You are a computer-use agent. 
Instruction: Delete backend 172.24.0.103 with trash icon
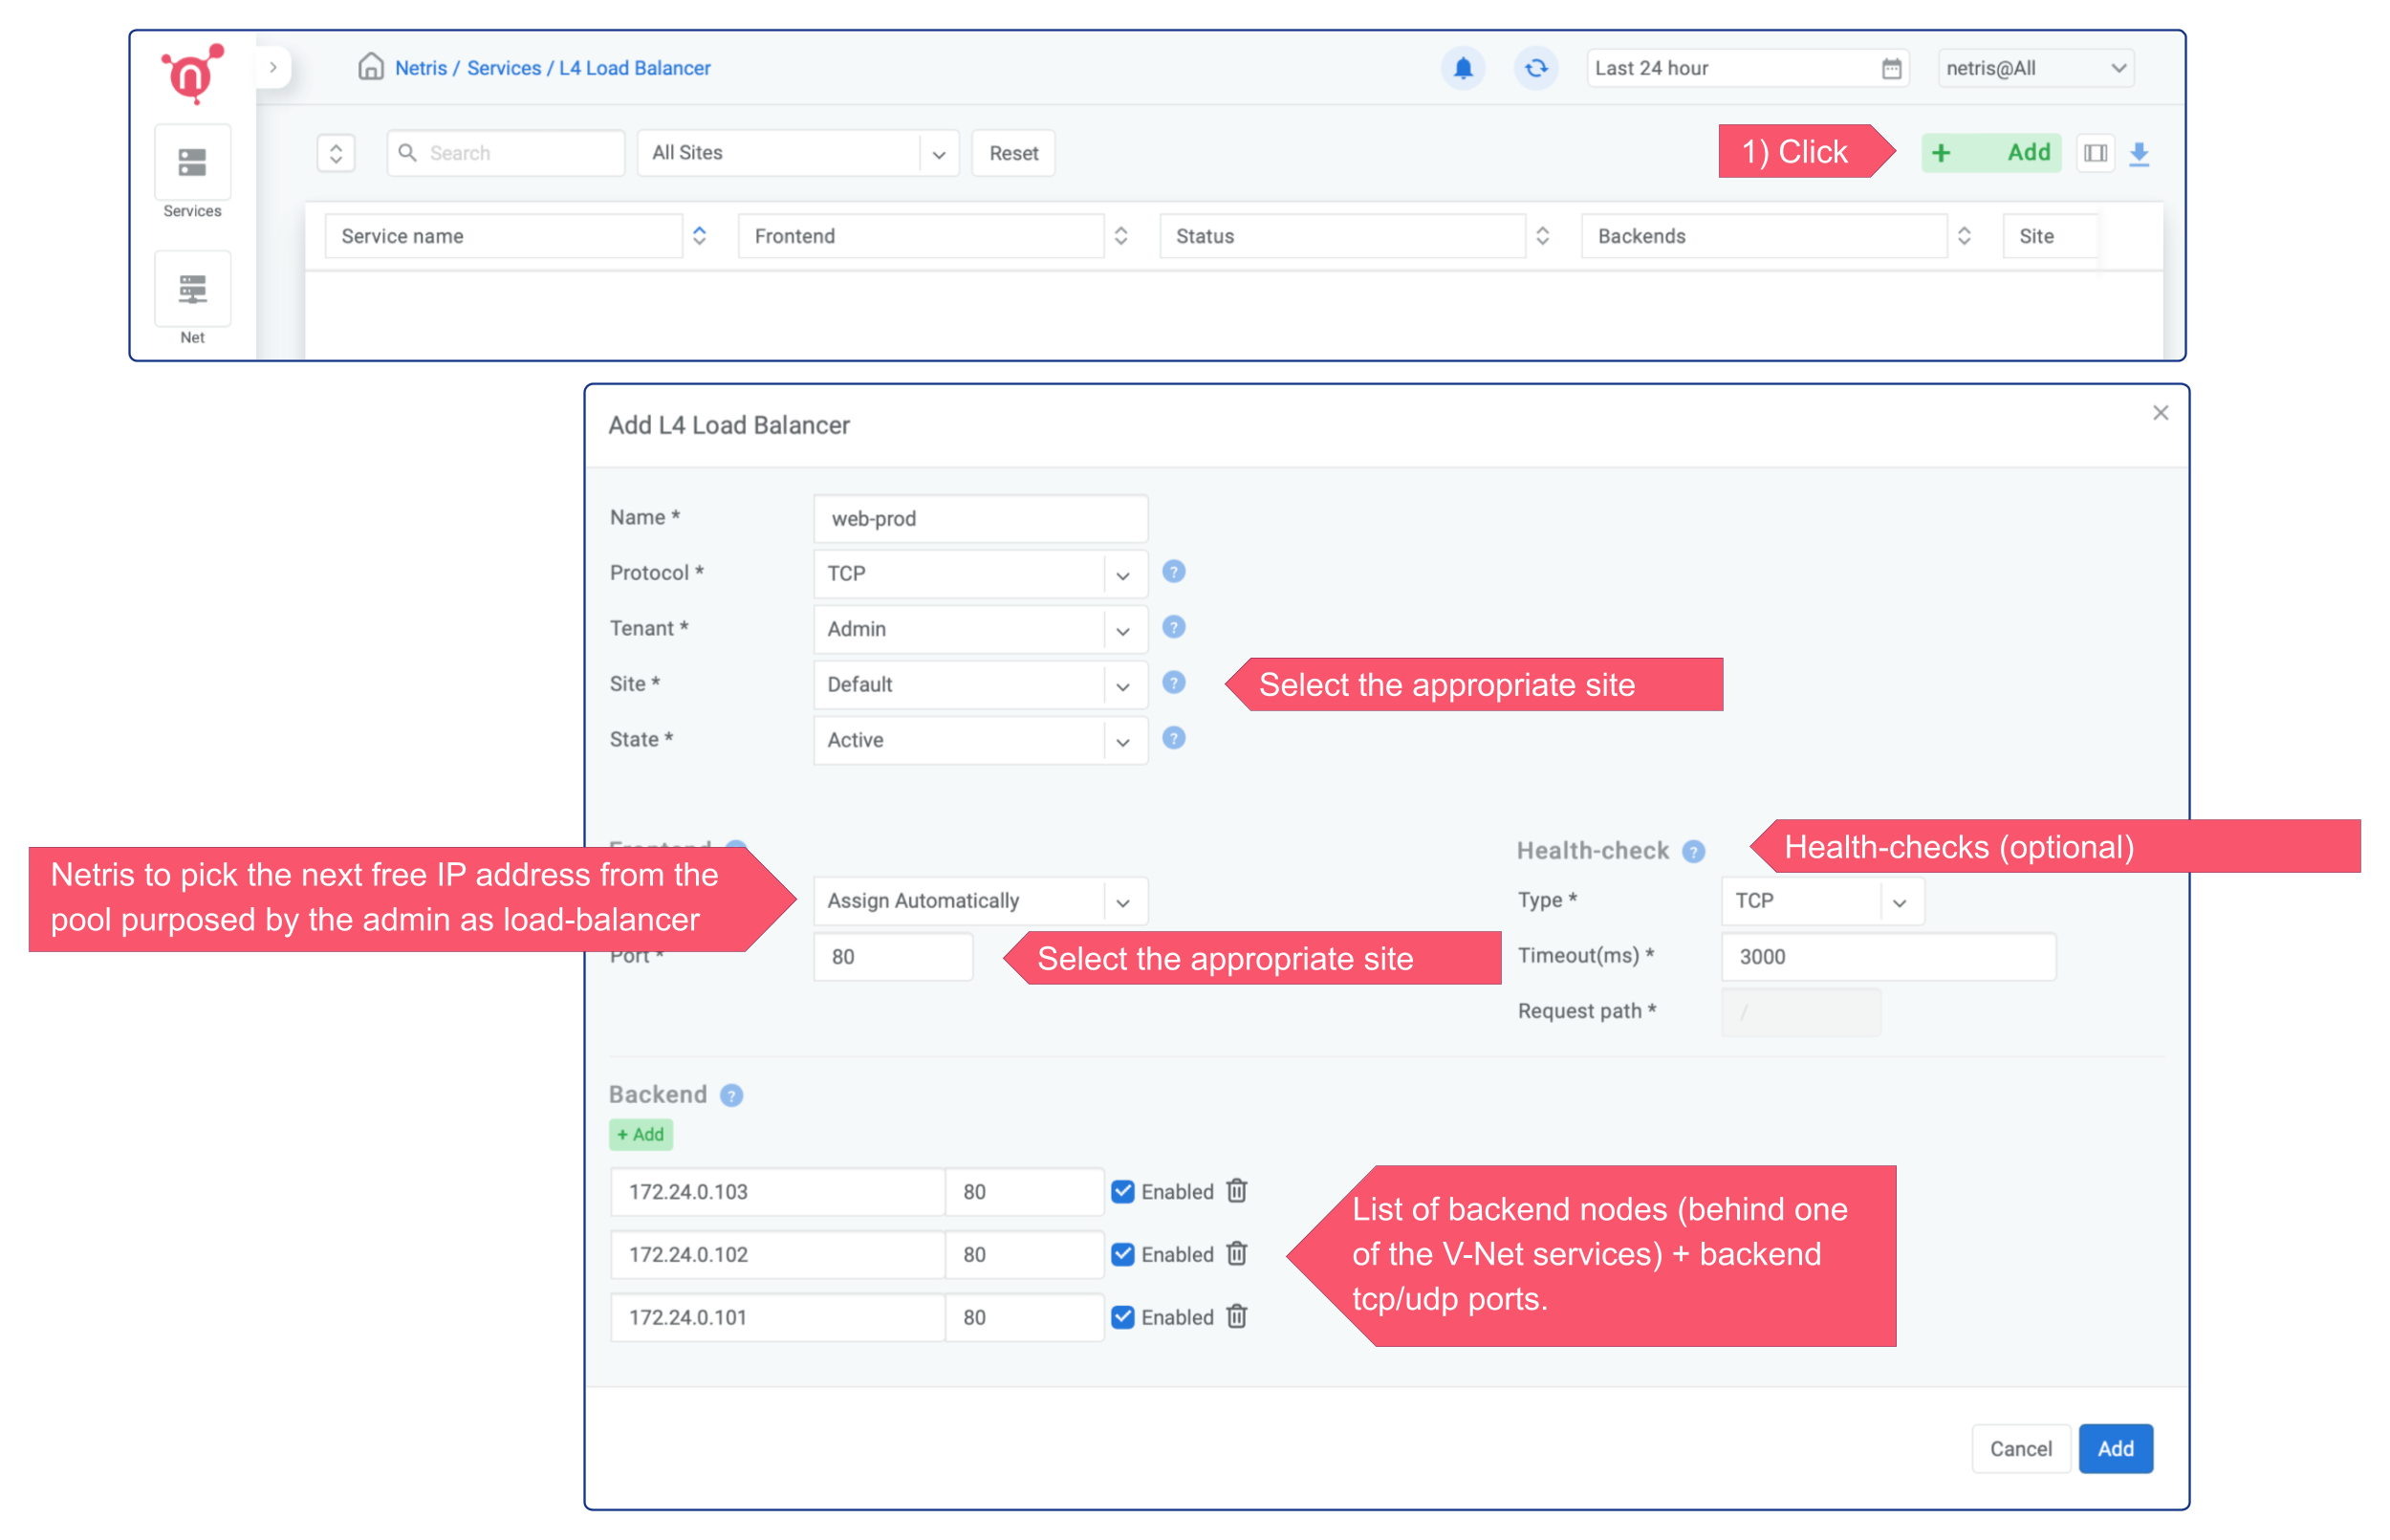click(x=1237, y=1191)
